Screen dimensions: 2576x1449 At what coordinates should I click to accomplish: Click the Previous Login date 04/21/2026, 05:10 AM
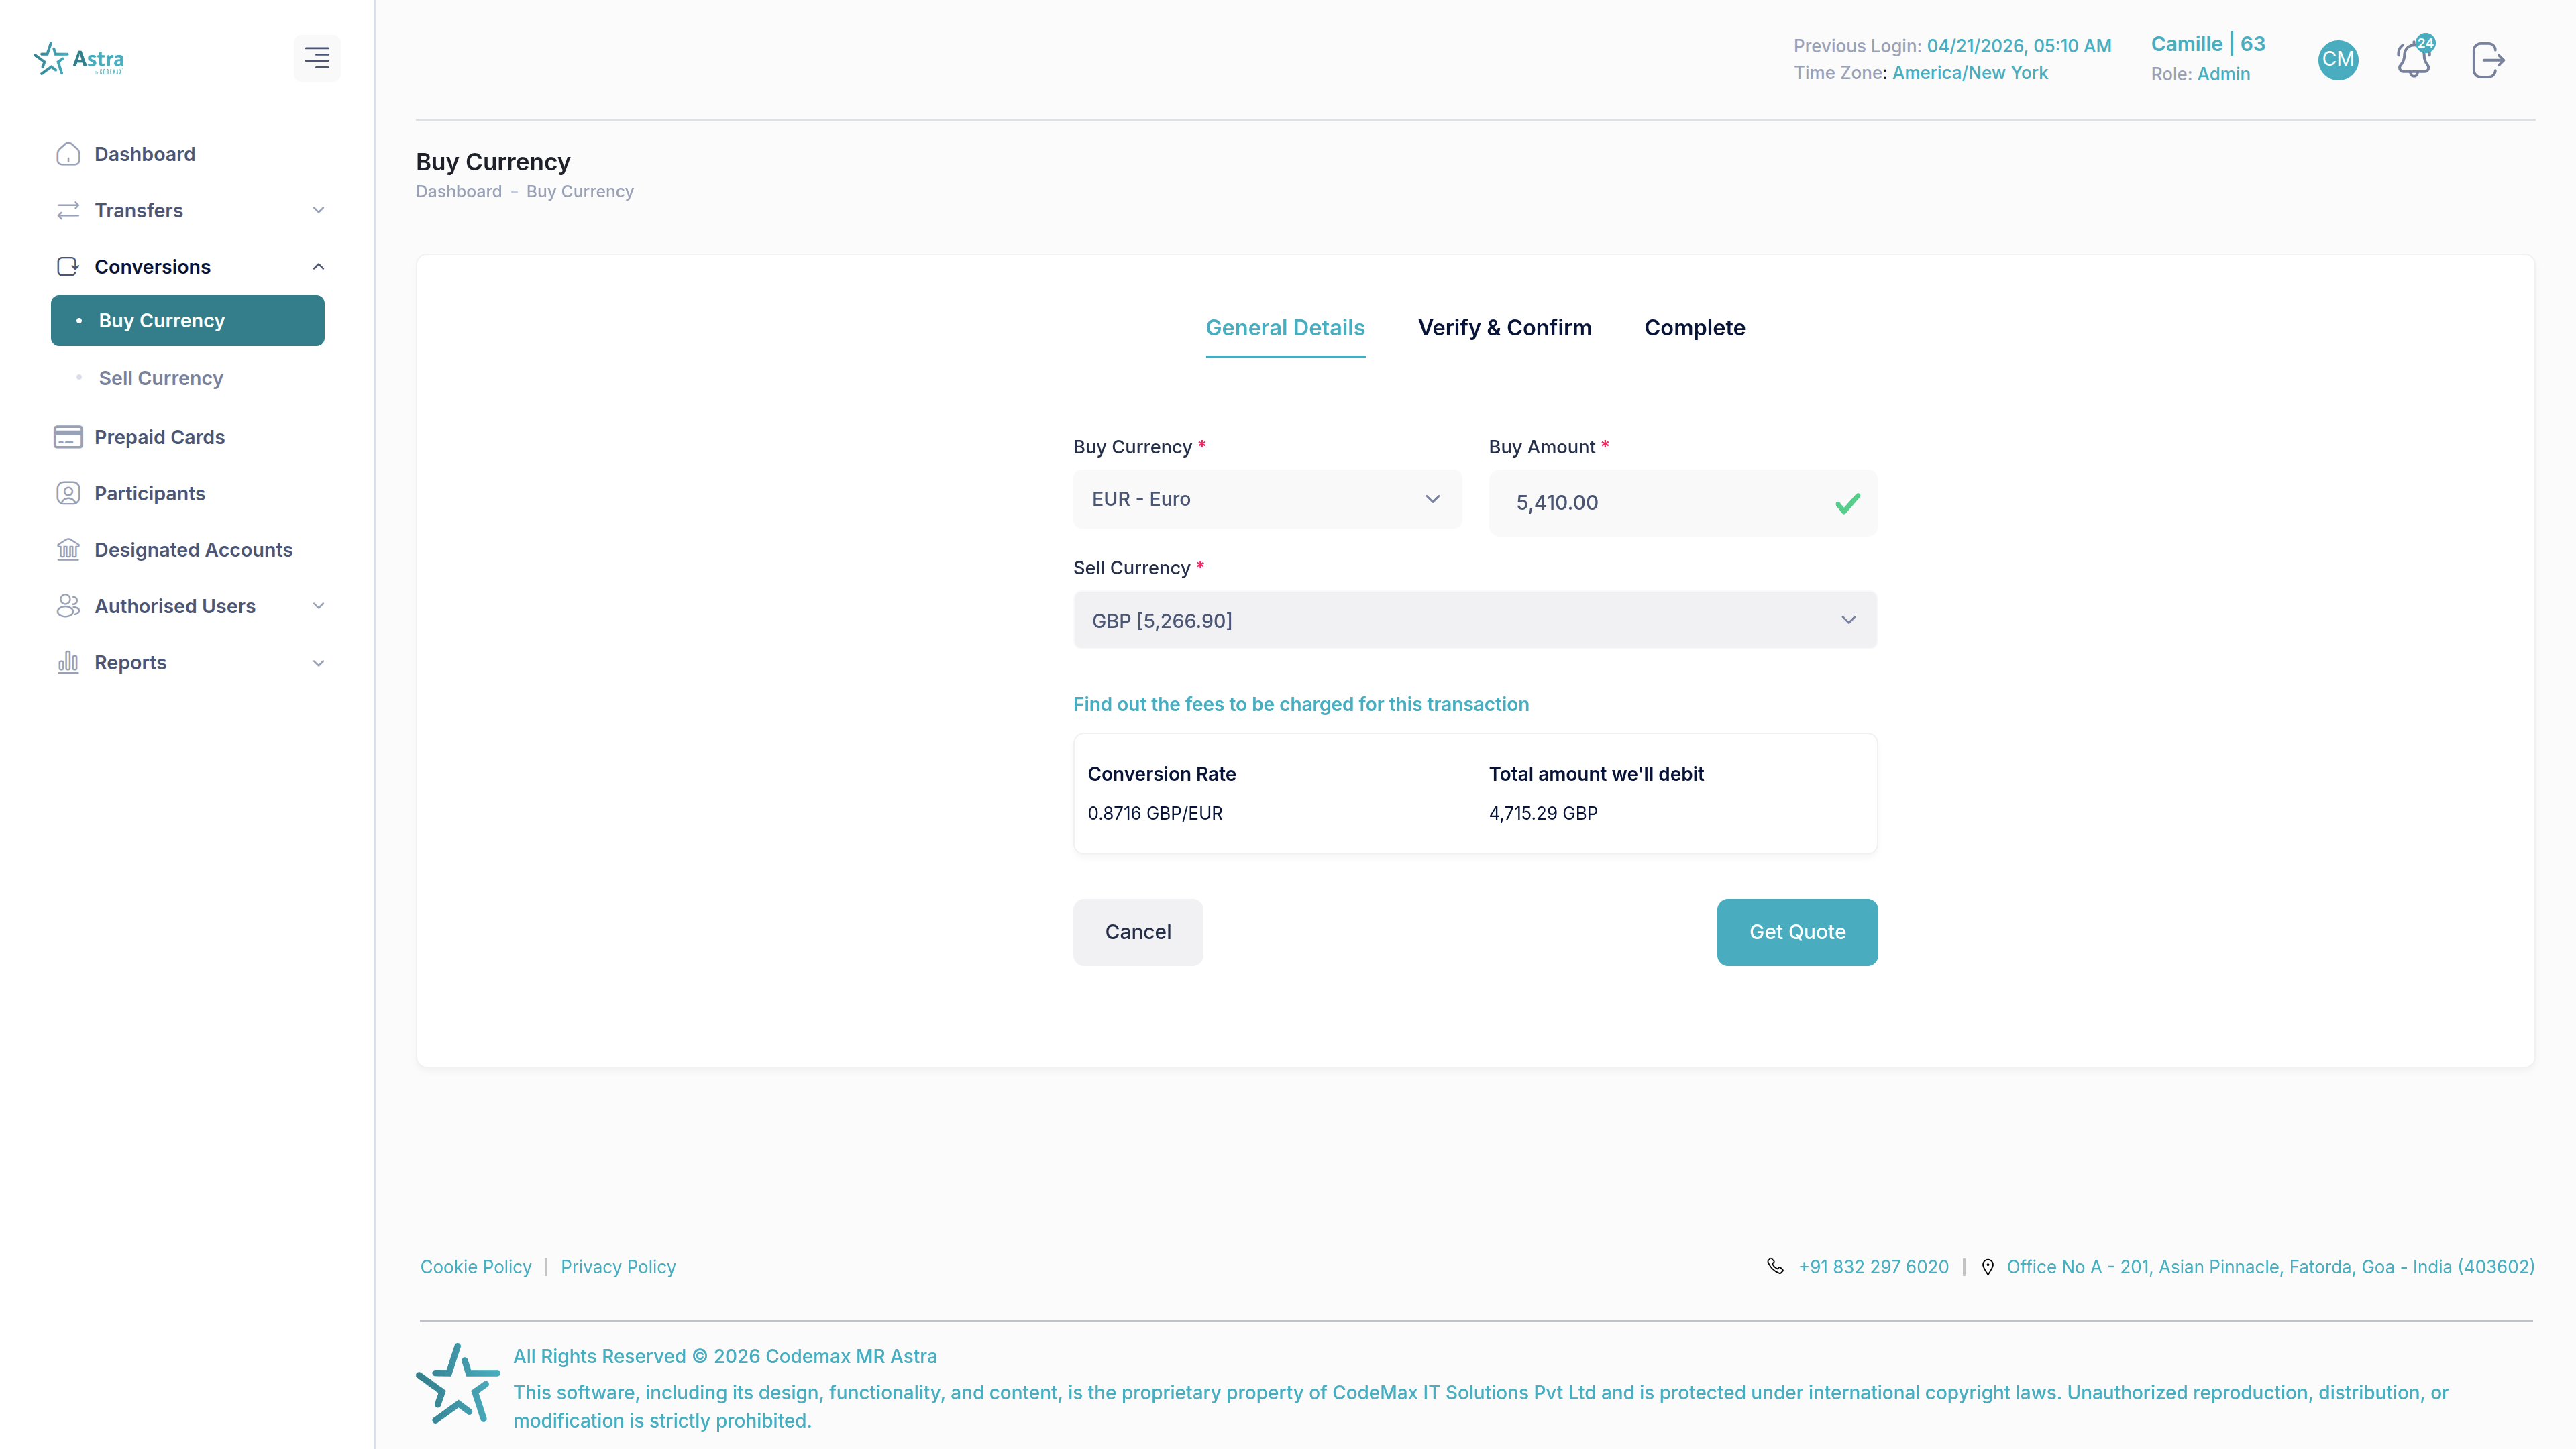(x=2019, y=46)
